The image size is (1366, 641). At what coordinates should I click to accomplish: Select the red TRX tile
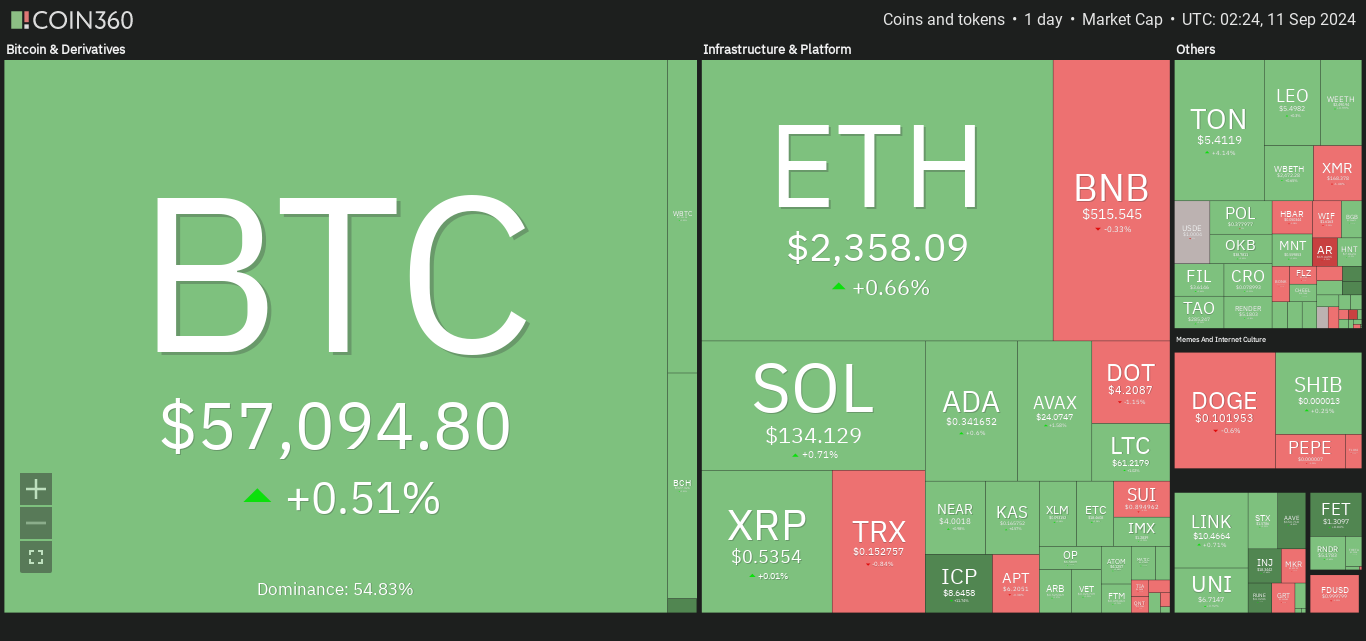coord(878,542)
